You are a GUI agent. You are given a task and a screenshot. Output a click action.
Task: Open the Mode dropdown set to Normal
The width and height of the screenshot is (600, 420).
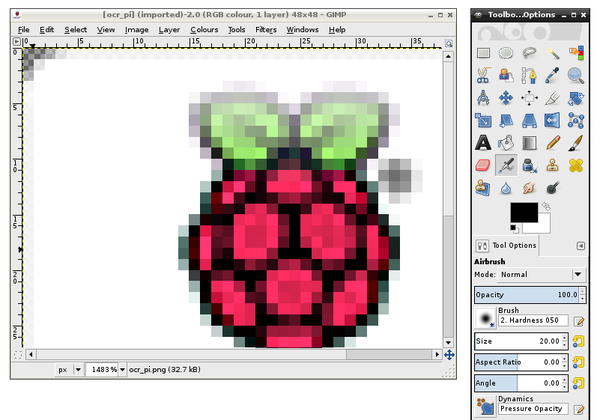541,274
